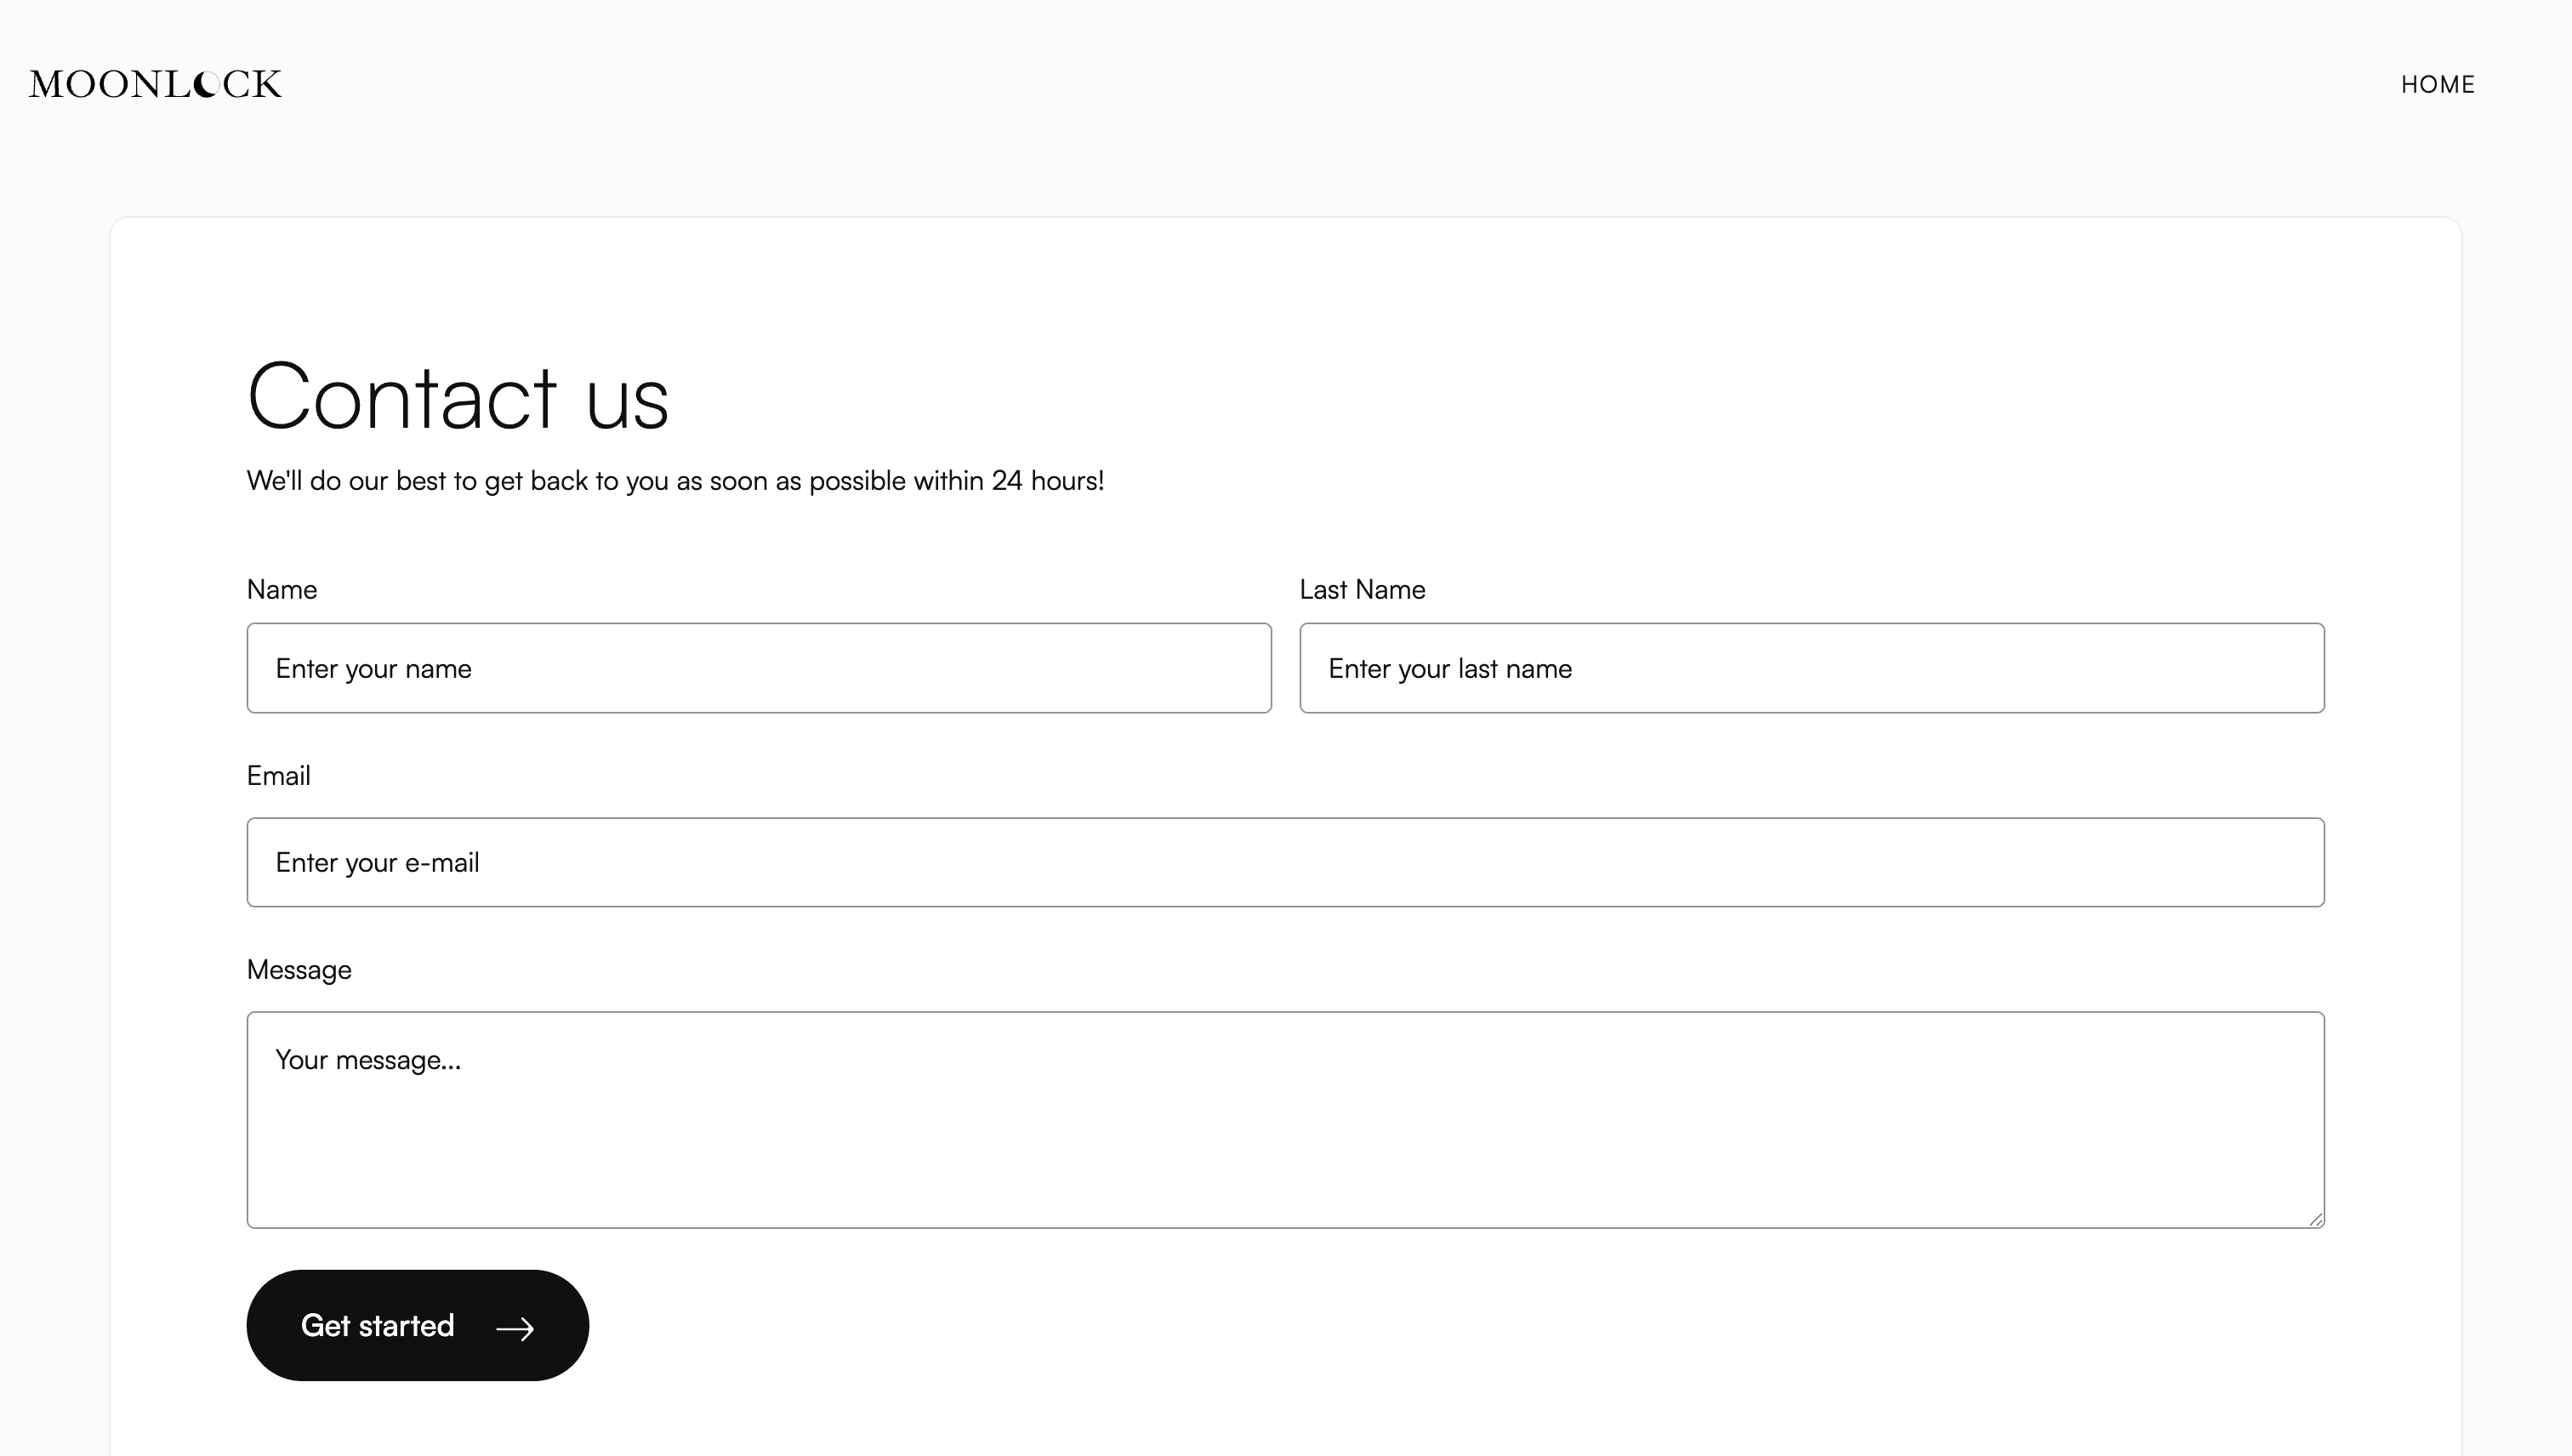Click the Name field label
This screenshot has width=2572, height=1456.
click(x=282, y=590)
